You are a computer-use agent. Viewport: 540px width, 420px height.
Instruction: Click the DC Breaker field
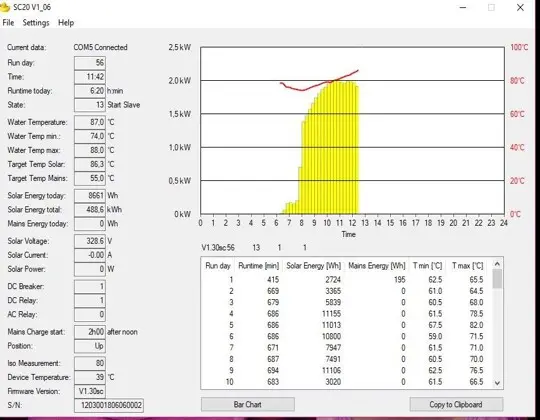(x=90, y=286)
